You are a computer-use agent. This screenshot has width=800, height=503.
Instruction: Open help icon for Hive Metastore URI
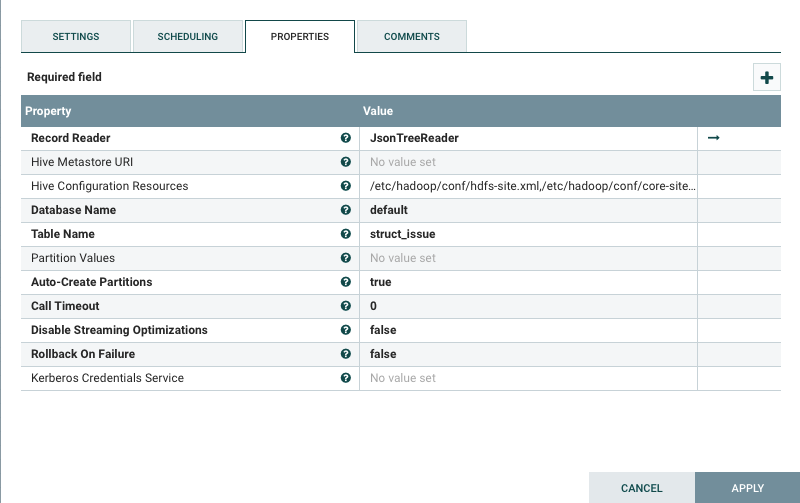(345, 162)
